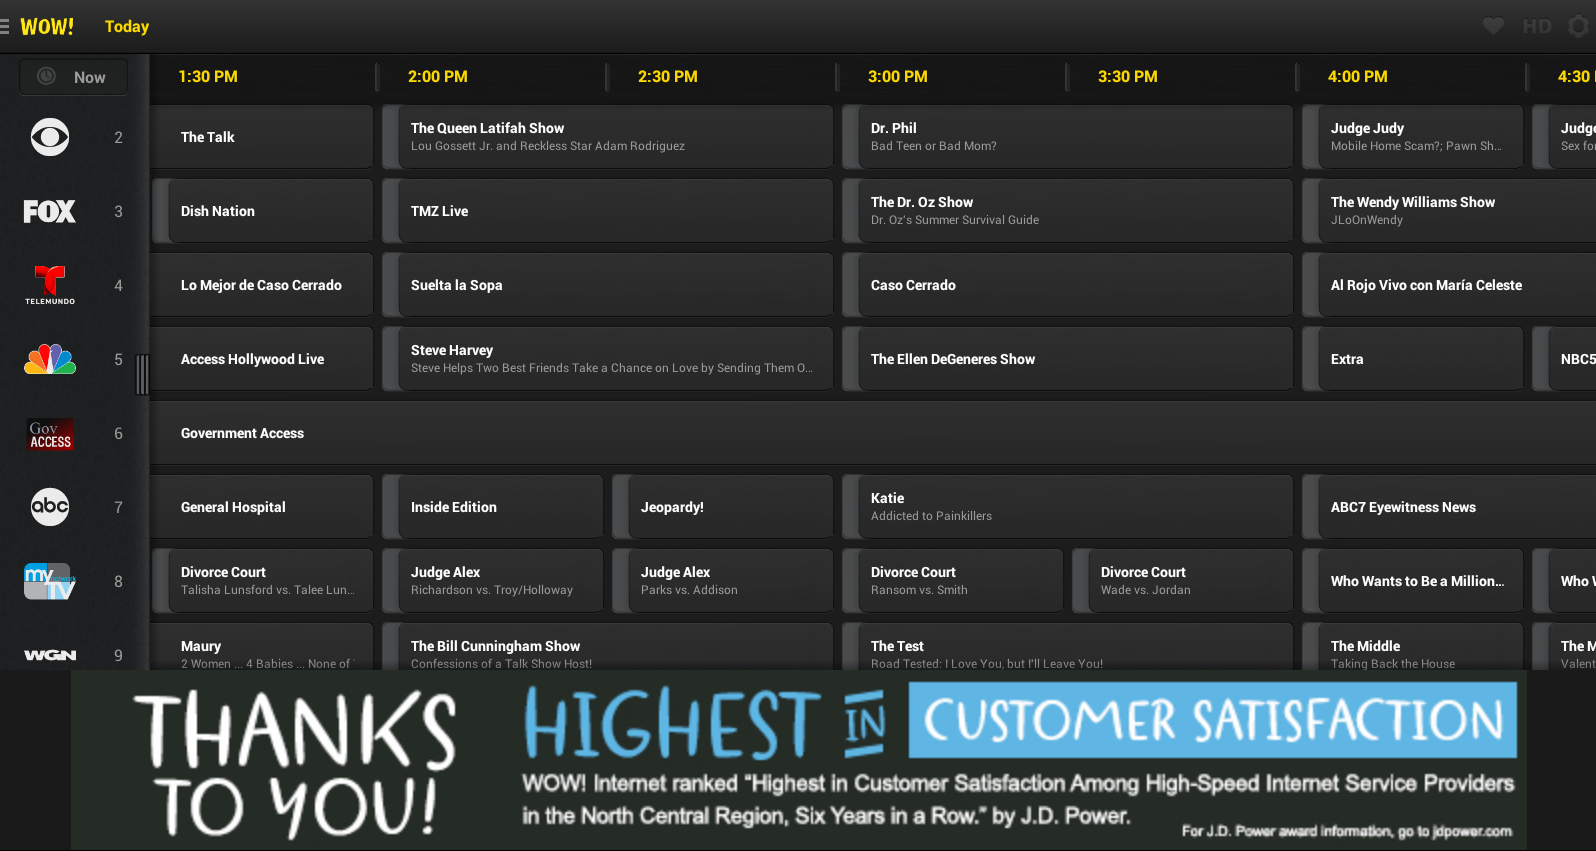Open The Bill Cunningham Show listing
Image resolution: width=1596 pixels, height=851 pixels.
(608, 647)
